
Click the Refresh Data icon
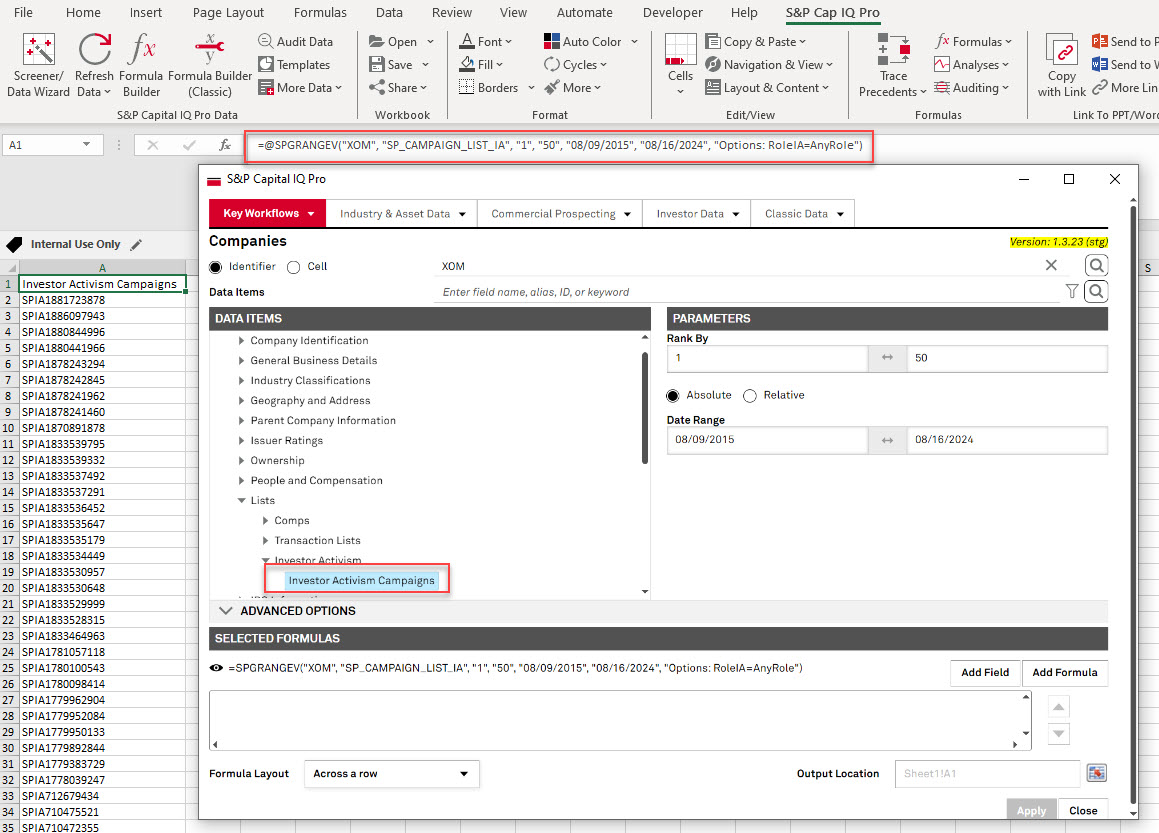(95, 50)
